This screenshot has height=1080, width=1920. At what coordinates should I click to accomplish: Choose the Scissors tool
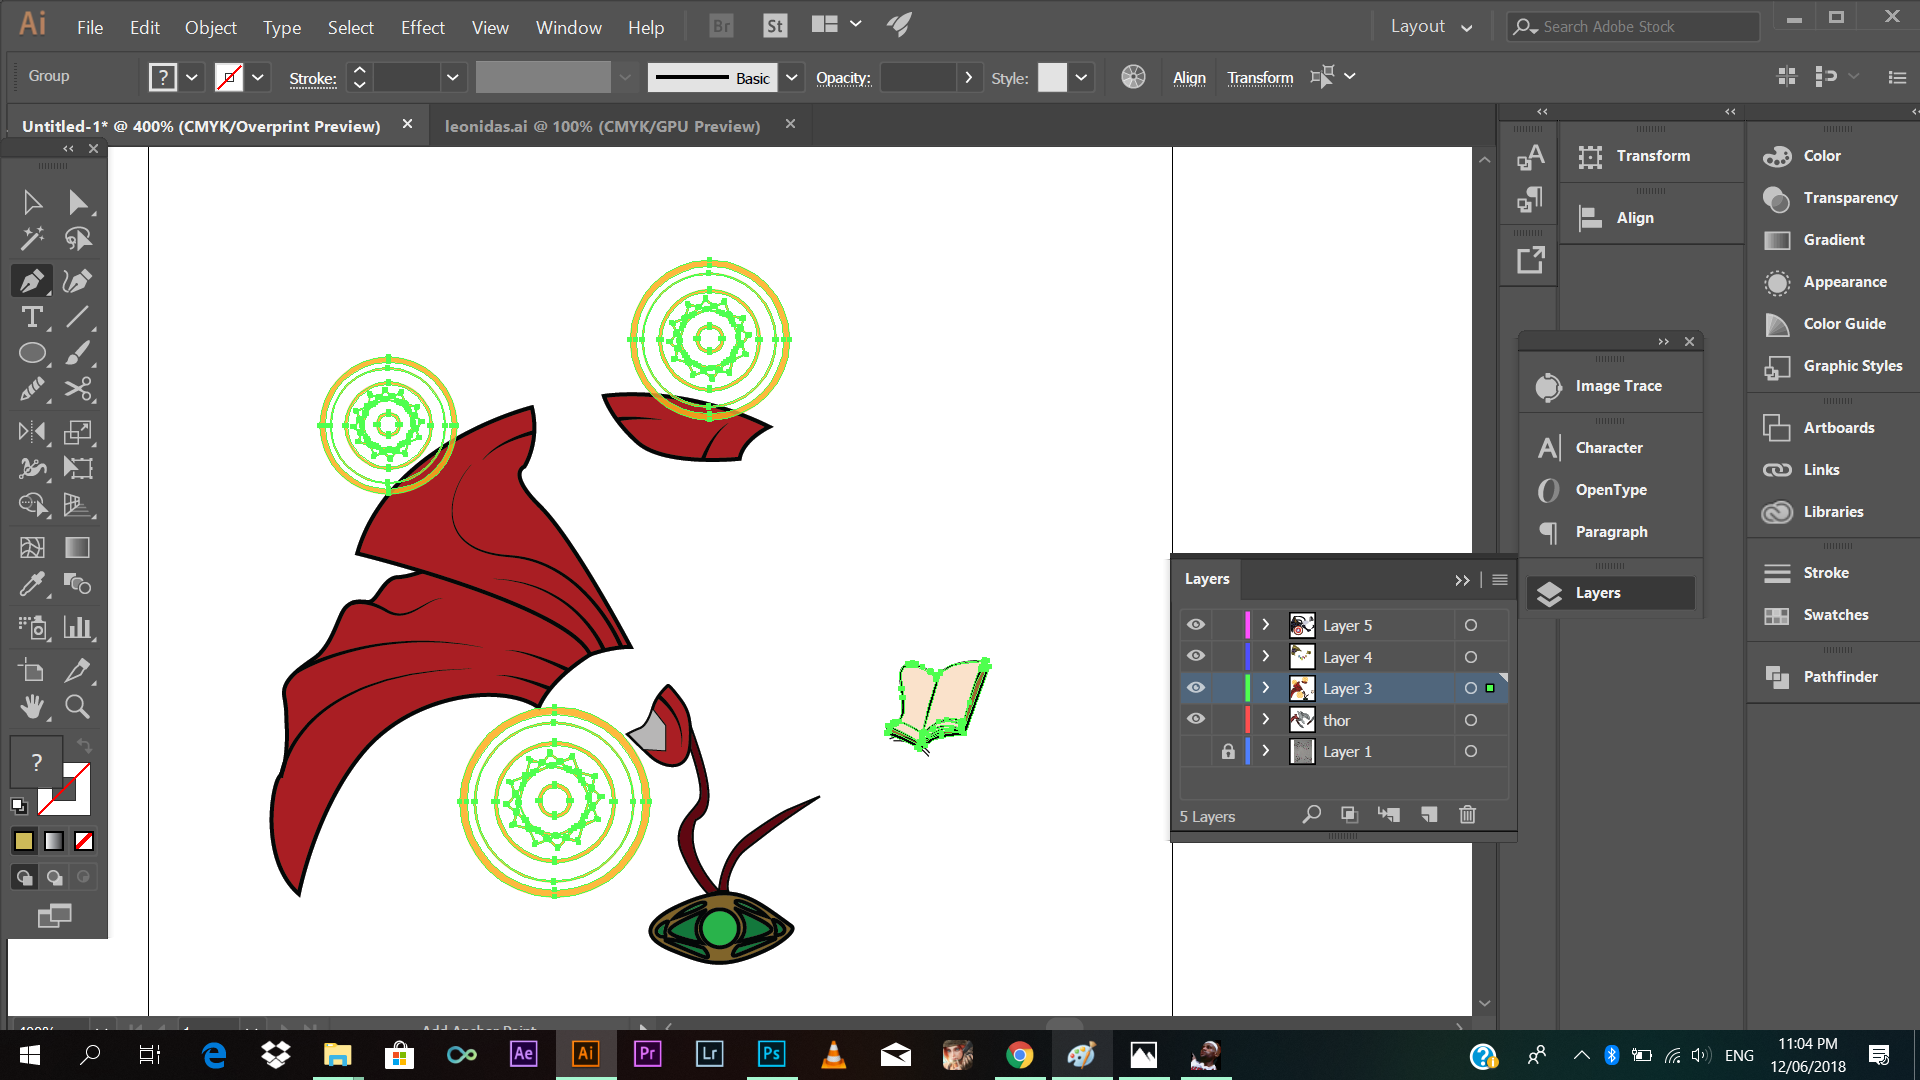coord(78,389)
